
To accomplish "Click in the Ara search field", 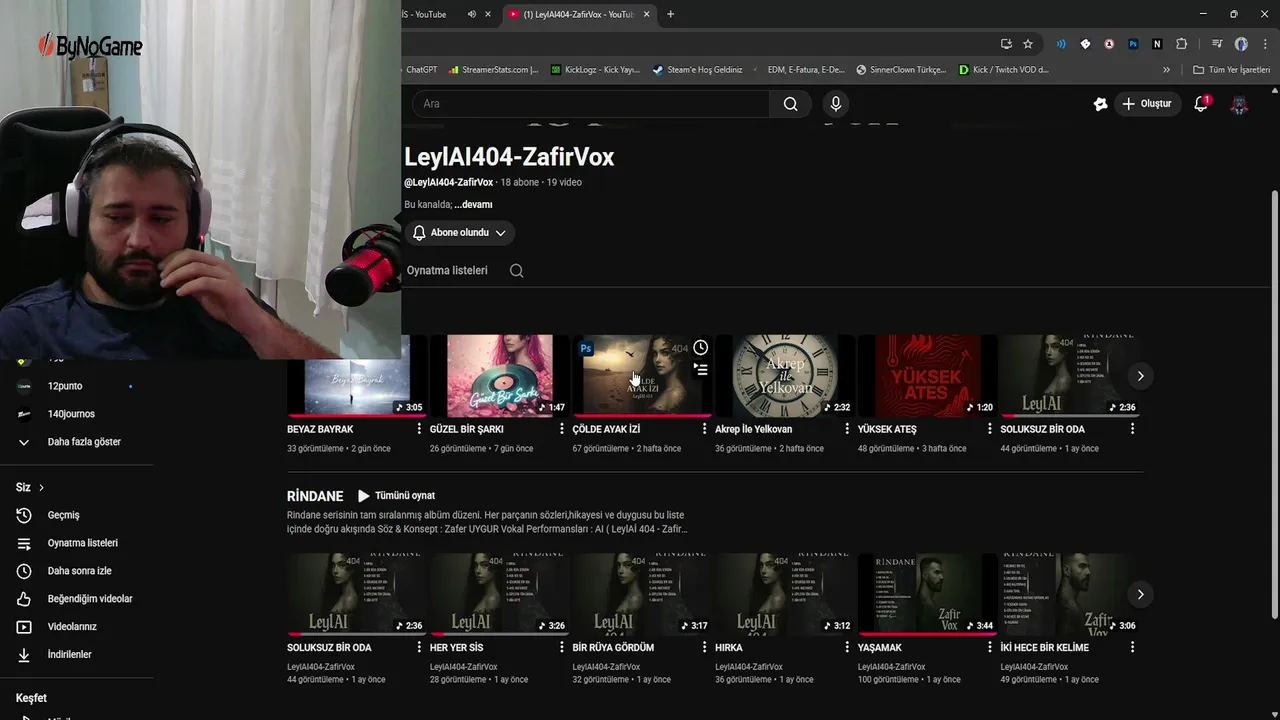I will coord(590,104).
